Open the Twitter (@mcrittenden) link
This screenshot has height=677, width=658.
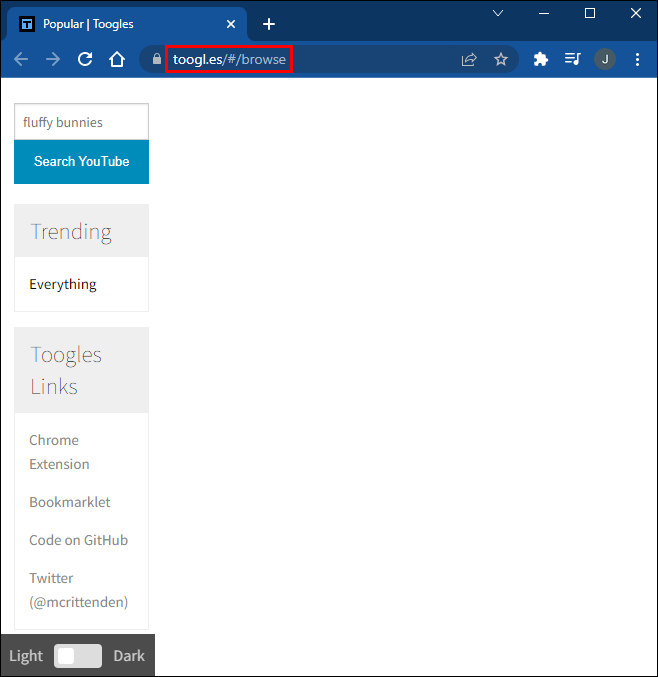[x=79, y=590]
